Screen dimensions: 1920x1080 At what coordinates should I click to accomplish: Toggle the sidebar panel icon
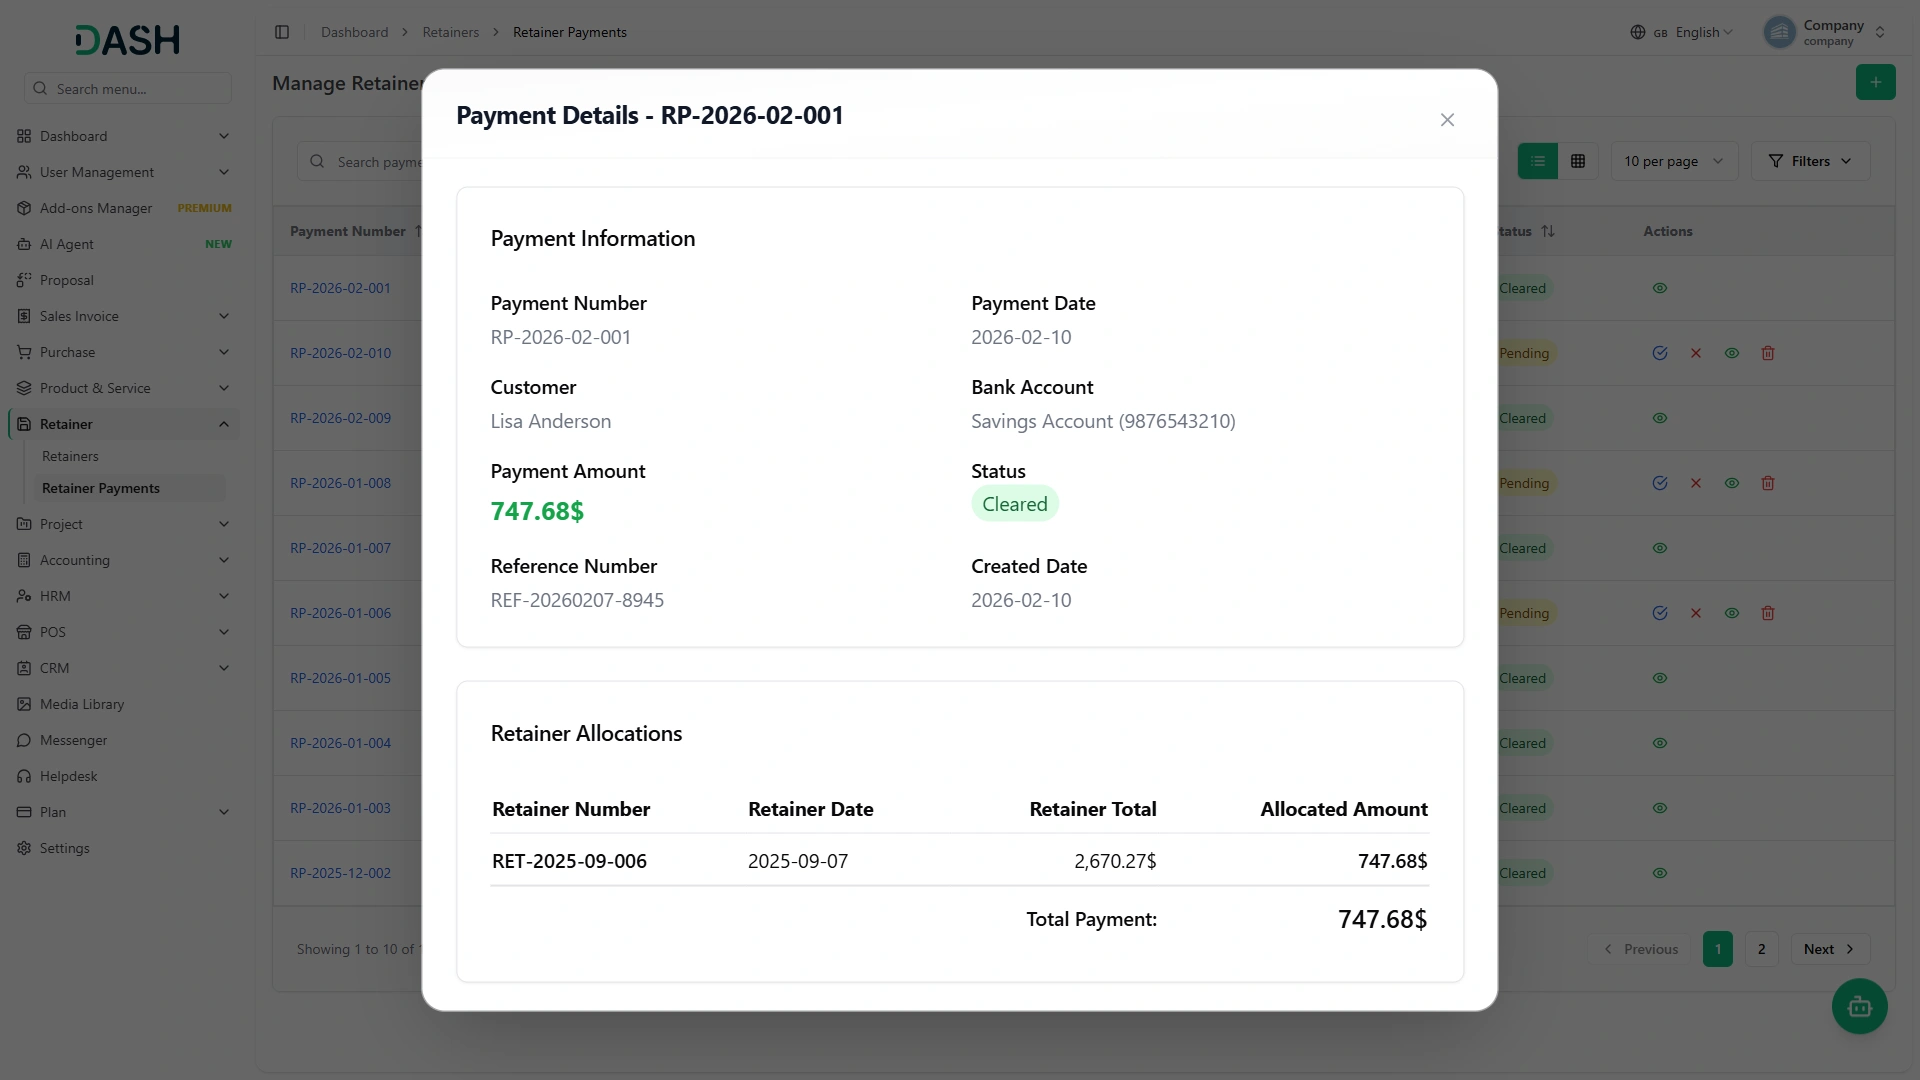(x=282, y=32)
